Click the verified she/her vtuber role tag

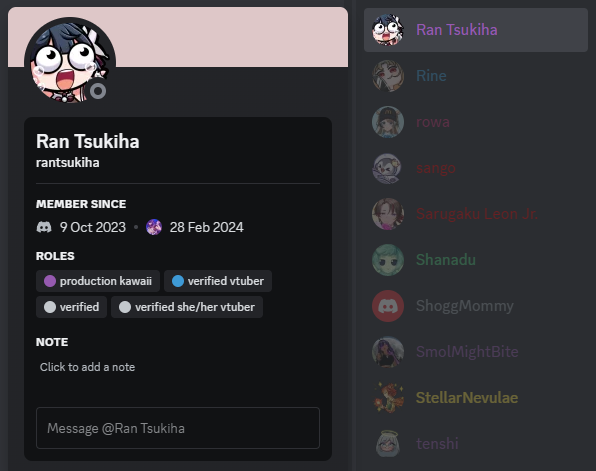[x=187, y=307]
